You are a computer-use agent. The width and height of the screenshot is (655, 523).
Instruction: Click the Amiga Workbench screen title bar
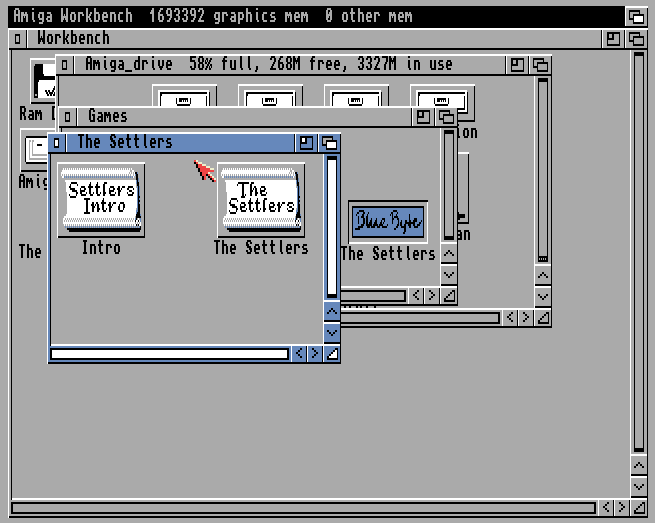pos(317,17)
